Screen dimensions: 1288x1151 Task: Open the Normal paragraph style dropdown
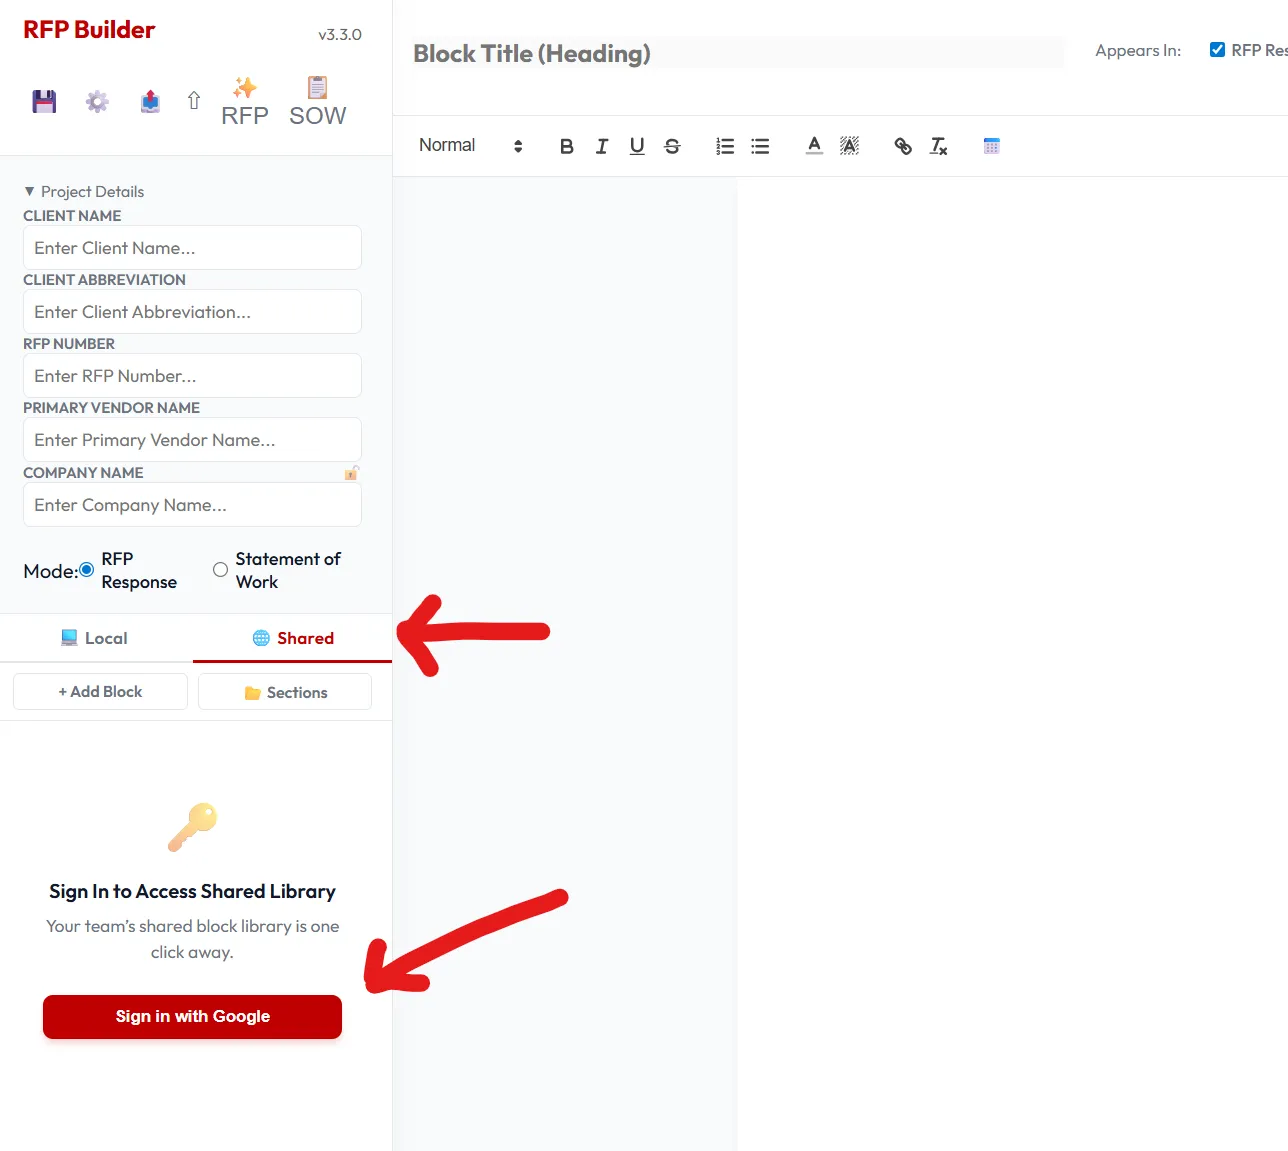tap(470, 146)
